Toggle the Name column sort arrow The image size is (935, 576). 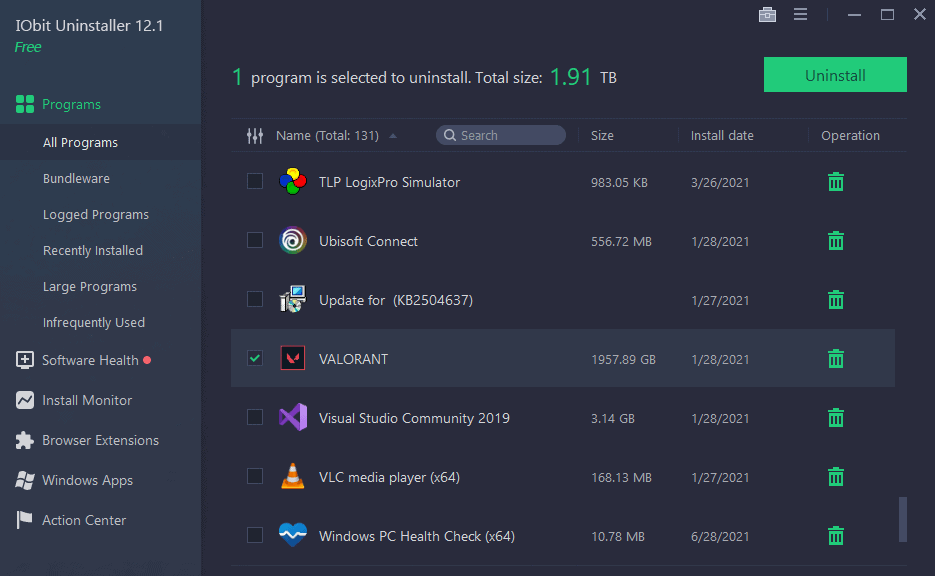click(x=393, y=136)
